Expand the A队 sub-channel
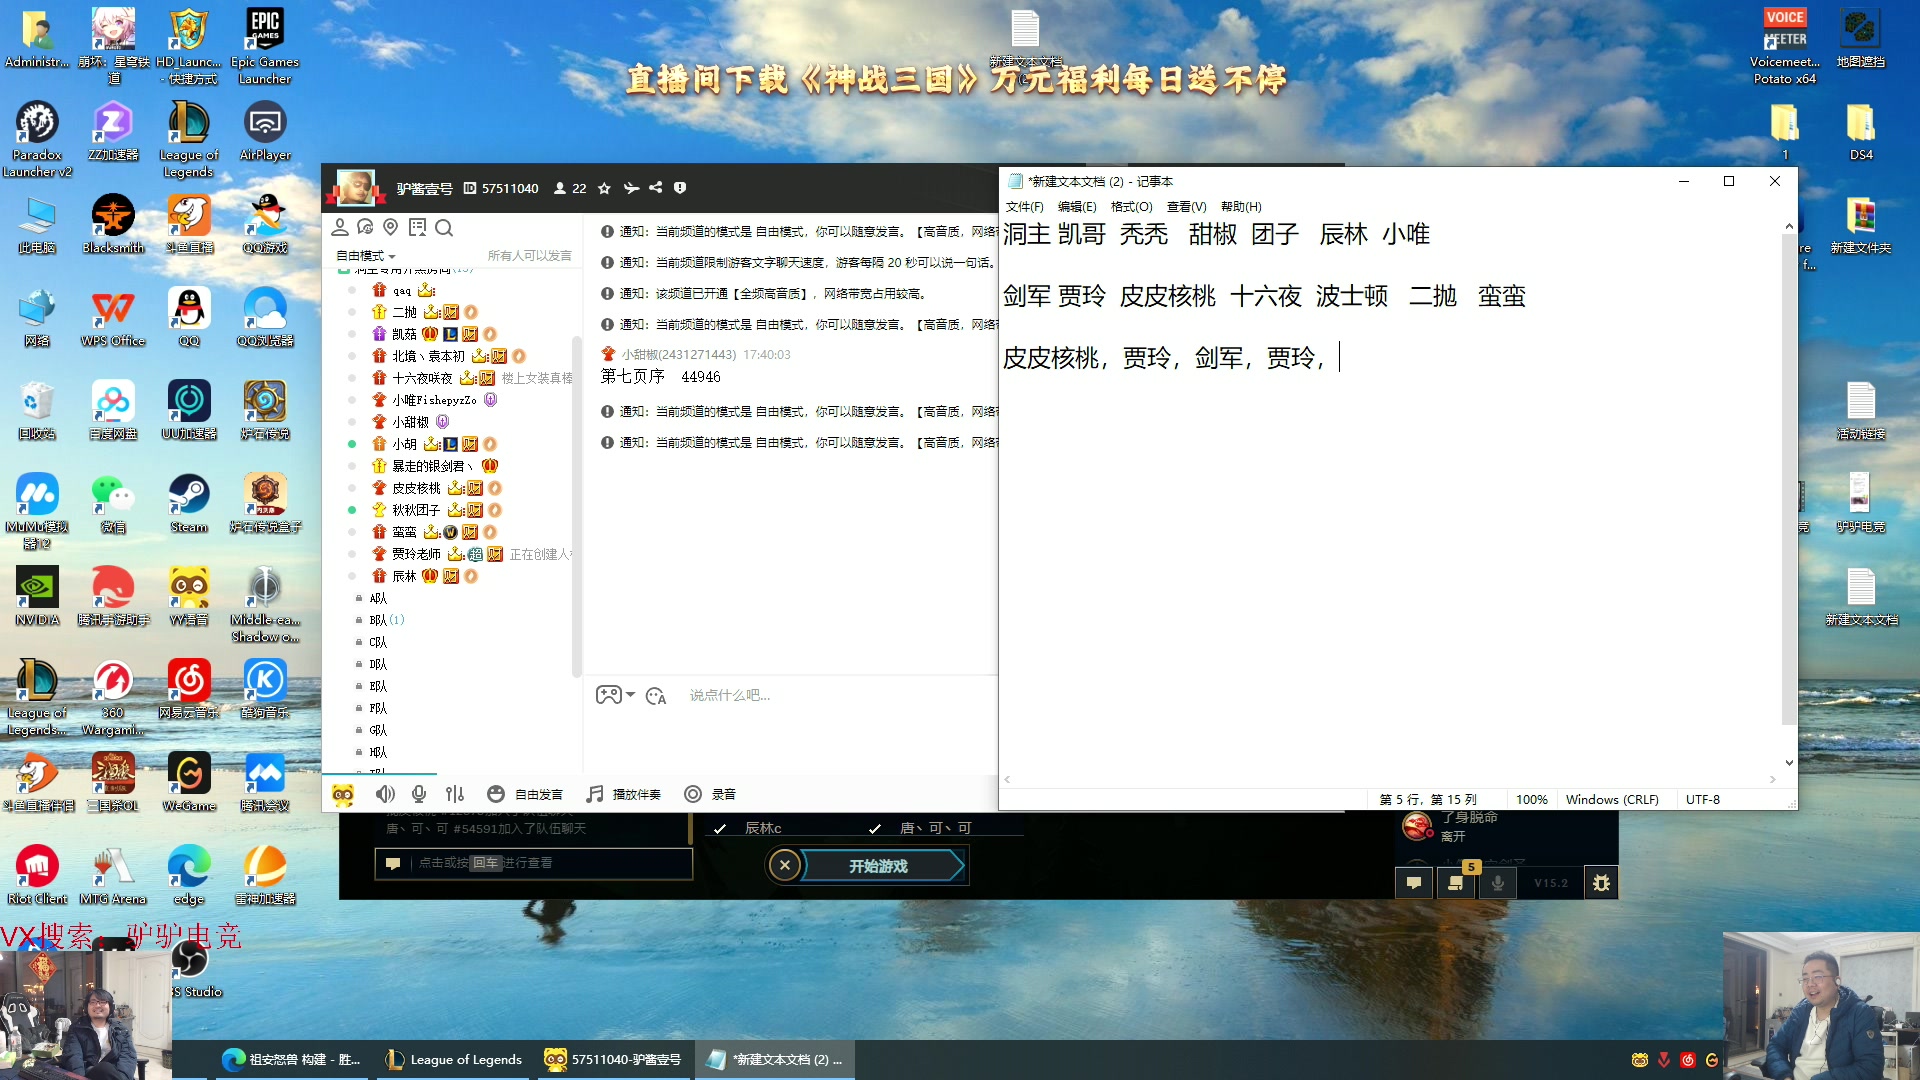Image resolution: width=1920 pixels, height=1080 pixels. (x=377, y=598)
